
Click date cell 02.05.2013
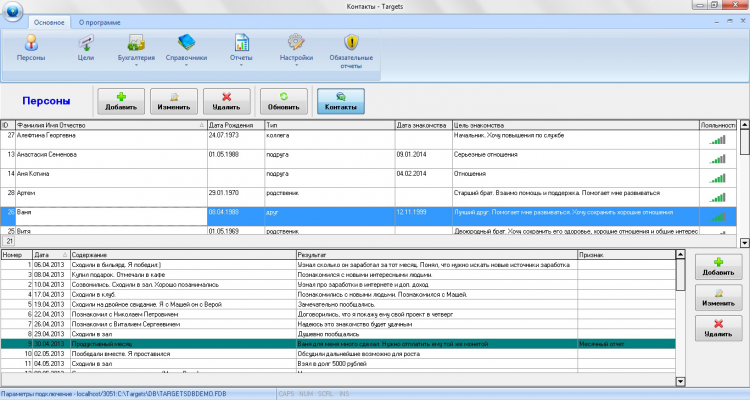pos(51,354)
